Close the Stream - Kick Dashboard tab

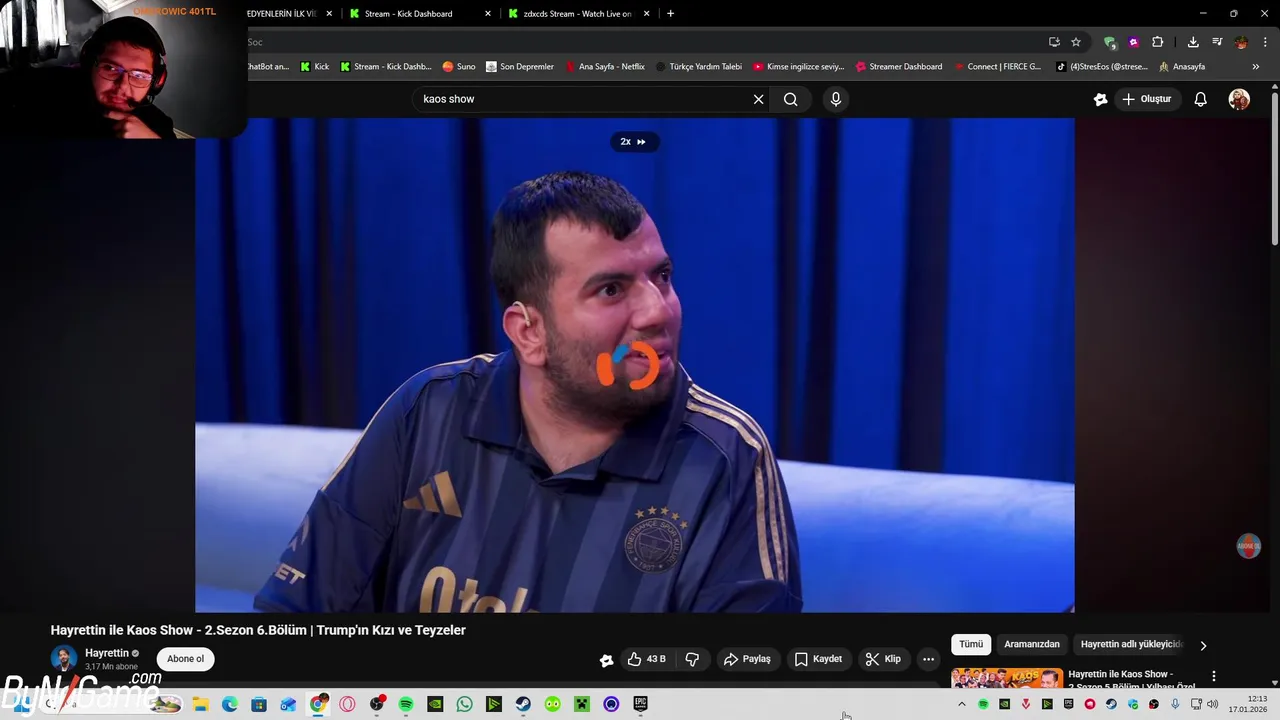pyautogui.click(x=488, y=14)
